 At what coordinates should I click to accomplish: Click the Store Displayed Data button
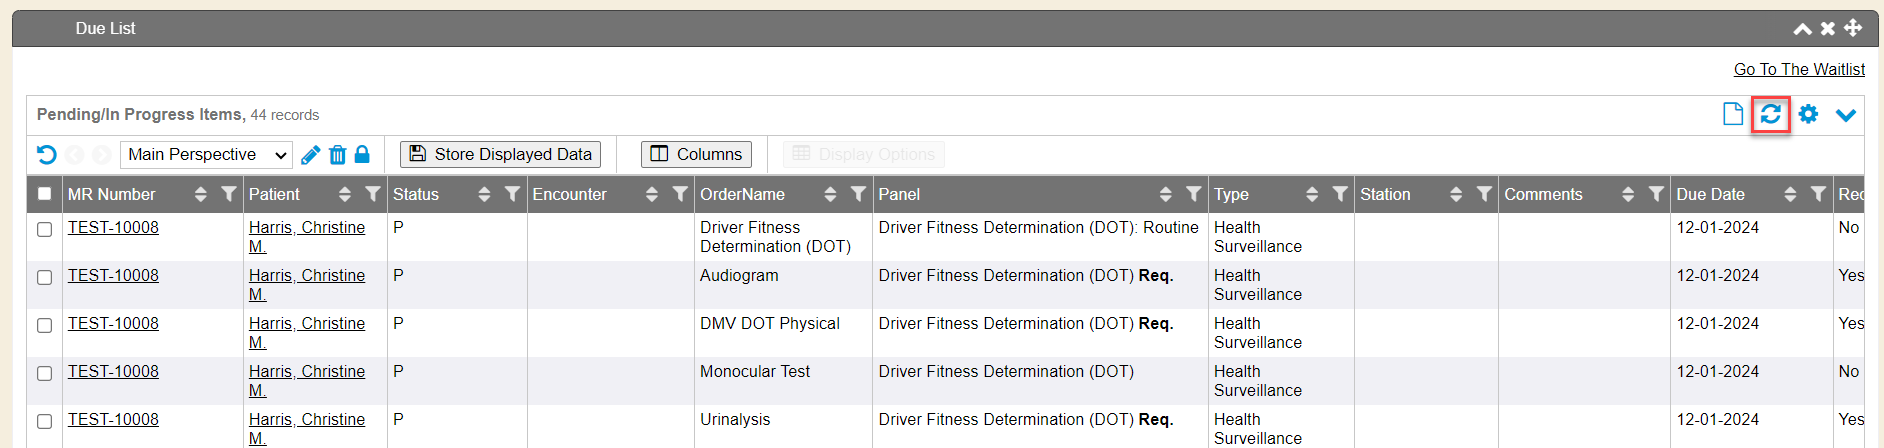point(500,154)
